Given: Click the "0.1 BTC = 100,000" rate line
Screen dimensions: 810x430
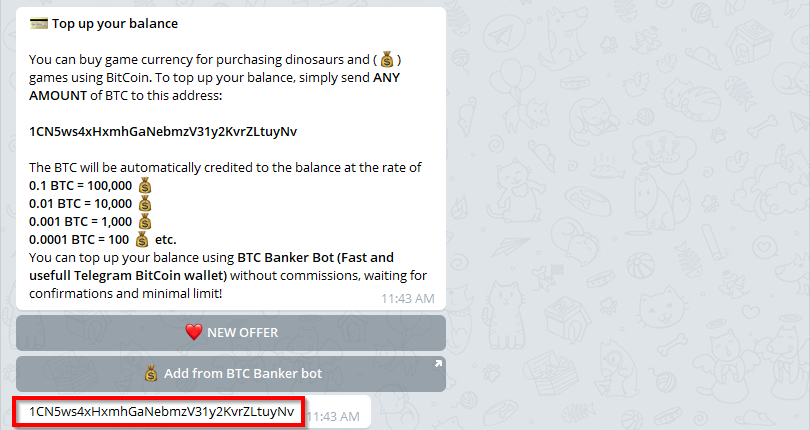Looking at the screenshot, I should (81, 186).
